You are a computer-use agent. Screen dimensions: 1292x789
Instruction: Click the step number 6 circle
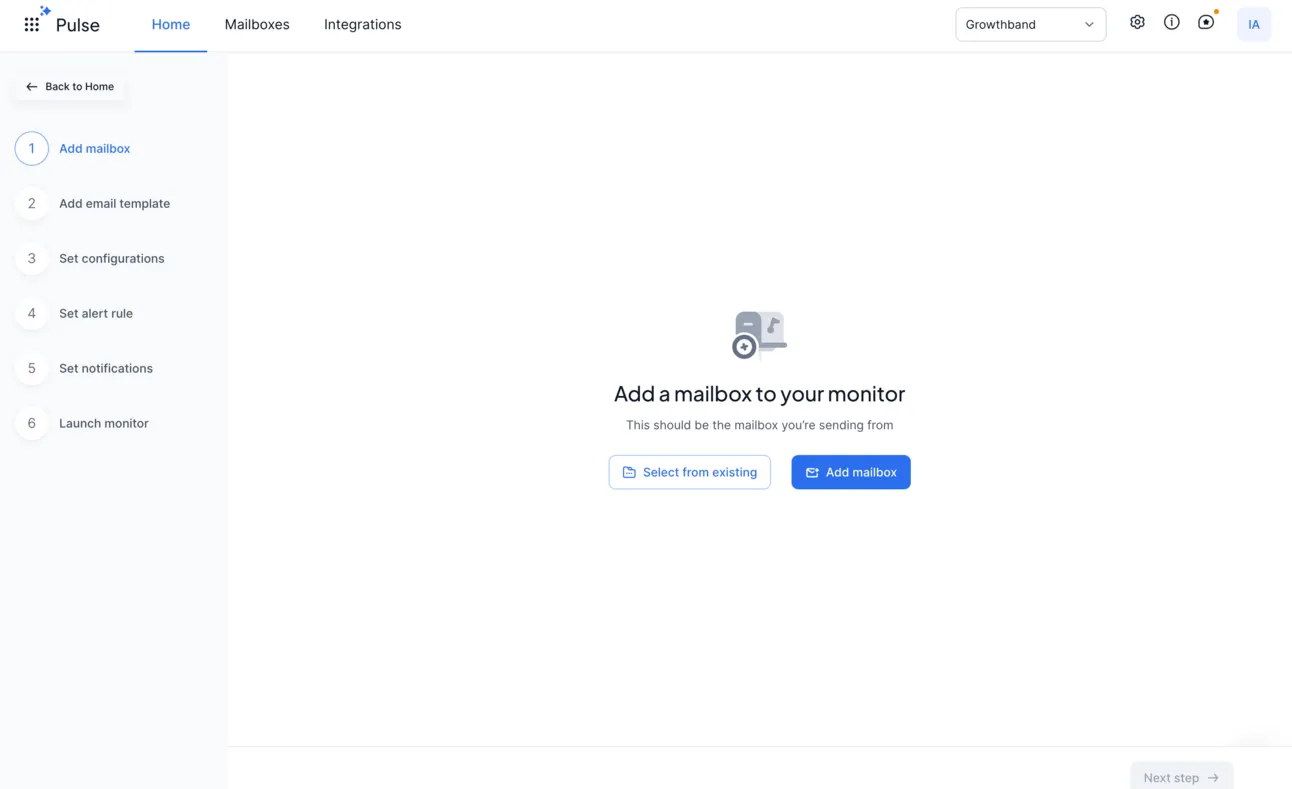32,424
